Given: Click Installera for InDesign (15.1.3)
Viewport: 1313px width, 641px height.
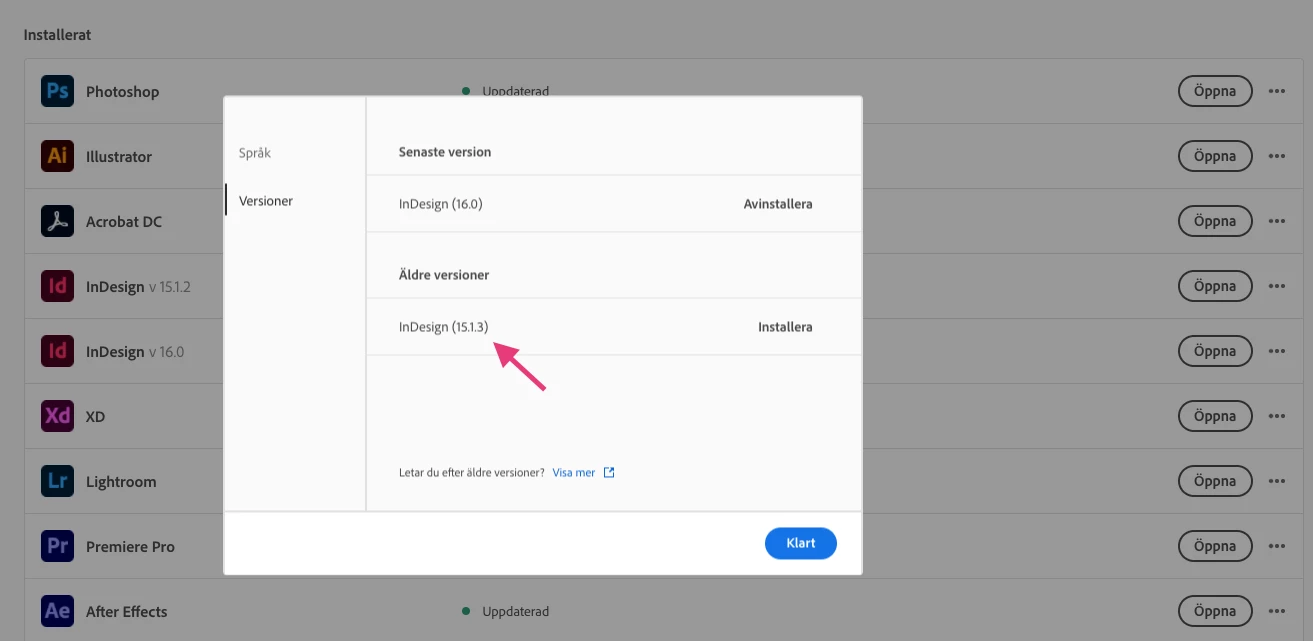Looking at the screenshot, I should (785, 327).
